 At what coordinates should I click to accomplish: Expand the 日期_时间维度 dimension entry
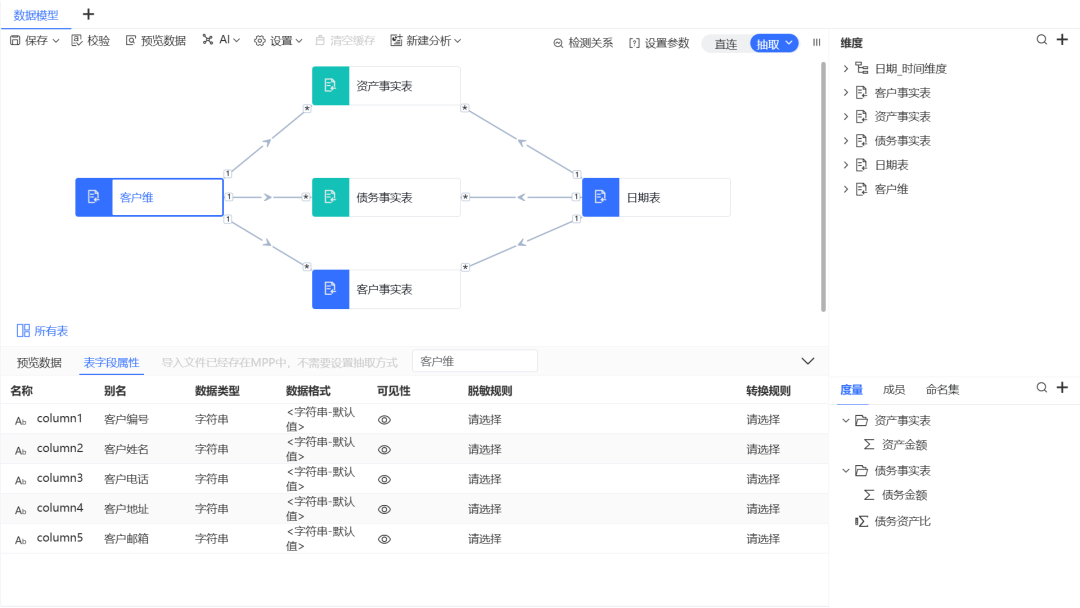[846, 68]
